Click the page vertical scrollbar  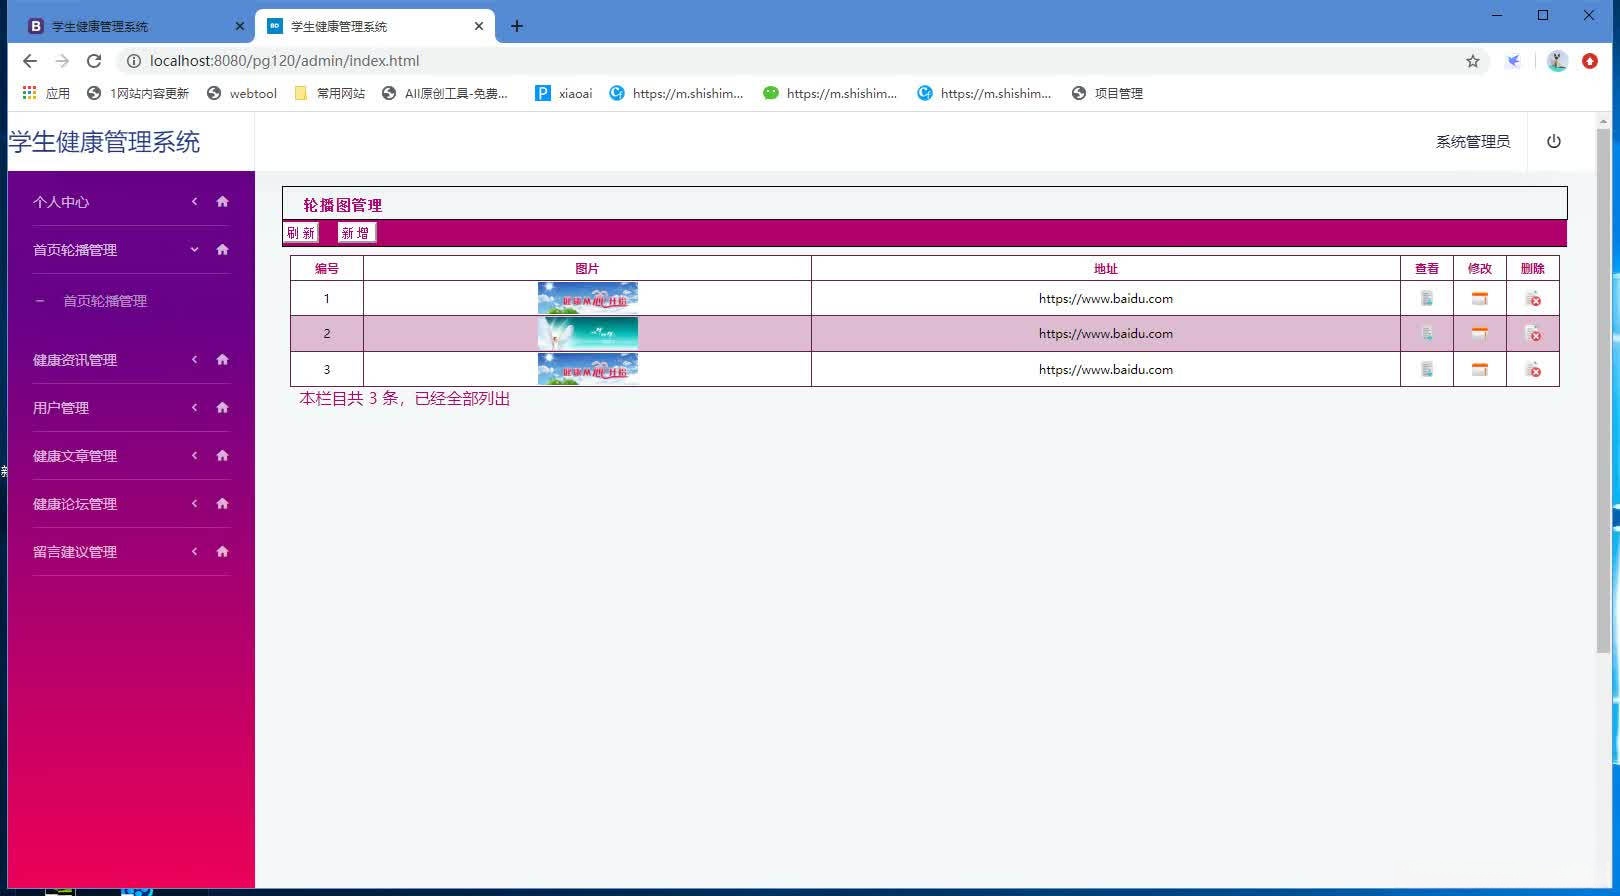tap(1603, 390)
